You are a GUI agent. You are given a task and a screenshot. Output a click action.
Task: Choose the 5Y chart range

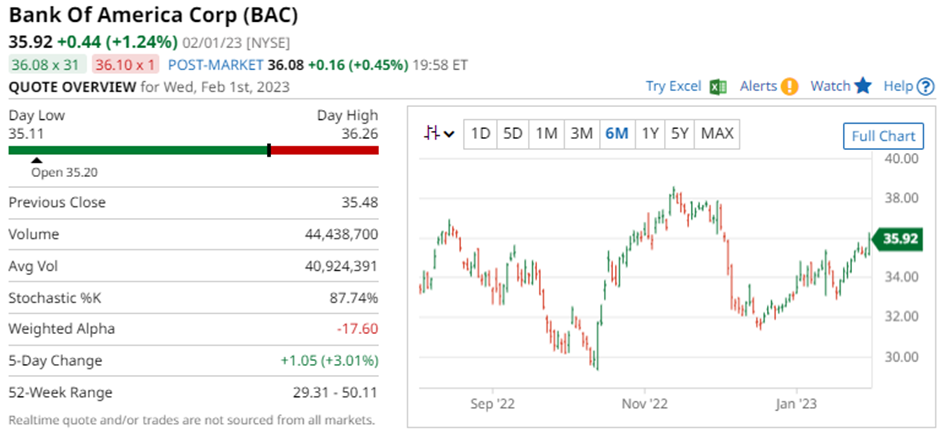[680, 133]
